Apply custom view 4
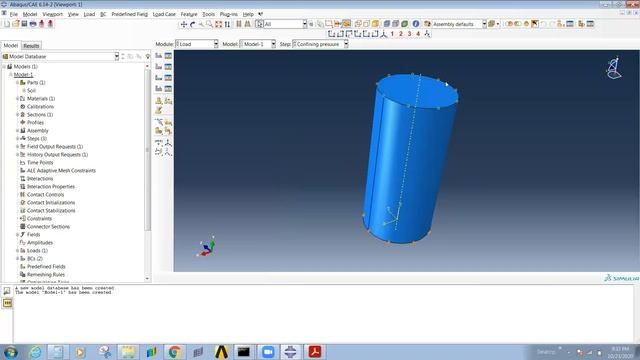 pyautogui.click(x=418, y=34)
